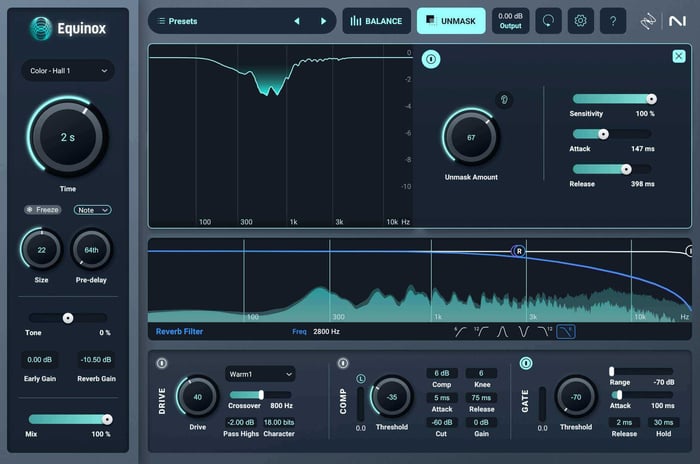Click the Freq 2800 Hz value
This screenshot has height=464, width=700.
tap(326, 331)
